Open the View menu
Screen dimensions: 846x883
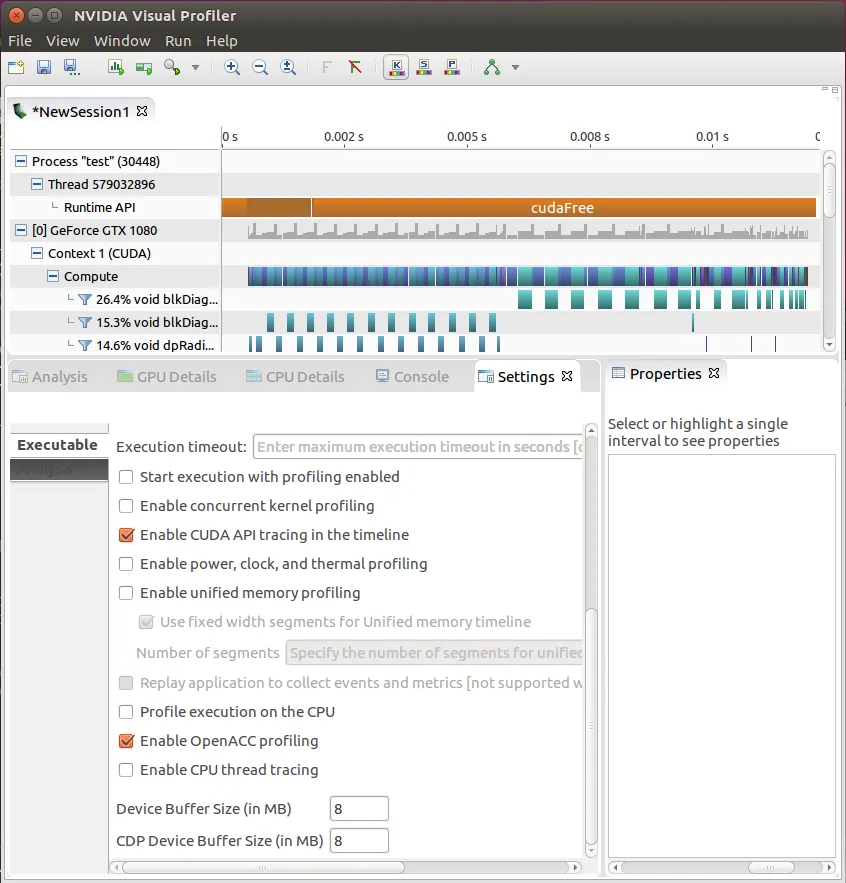(x=63, y=41)
